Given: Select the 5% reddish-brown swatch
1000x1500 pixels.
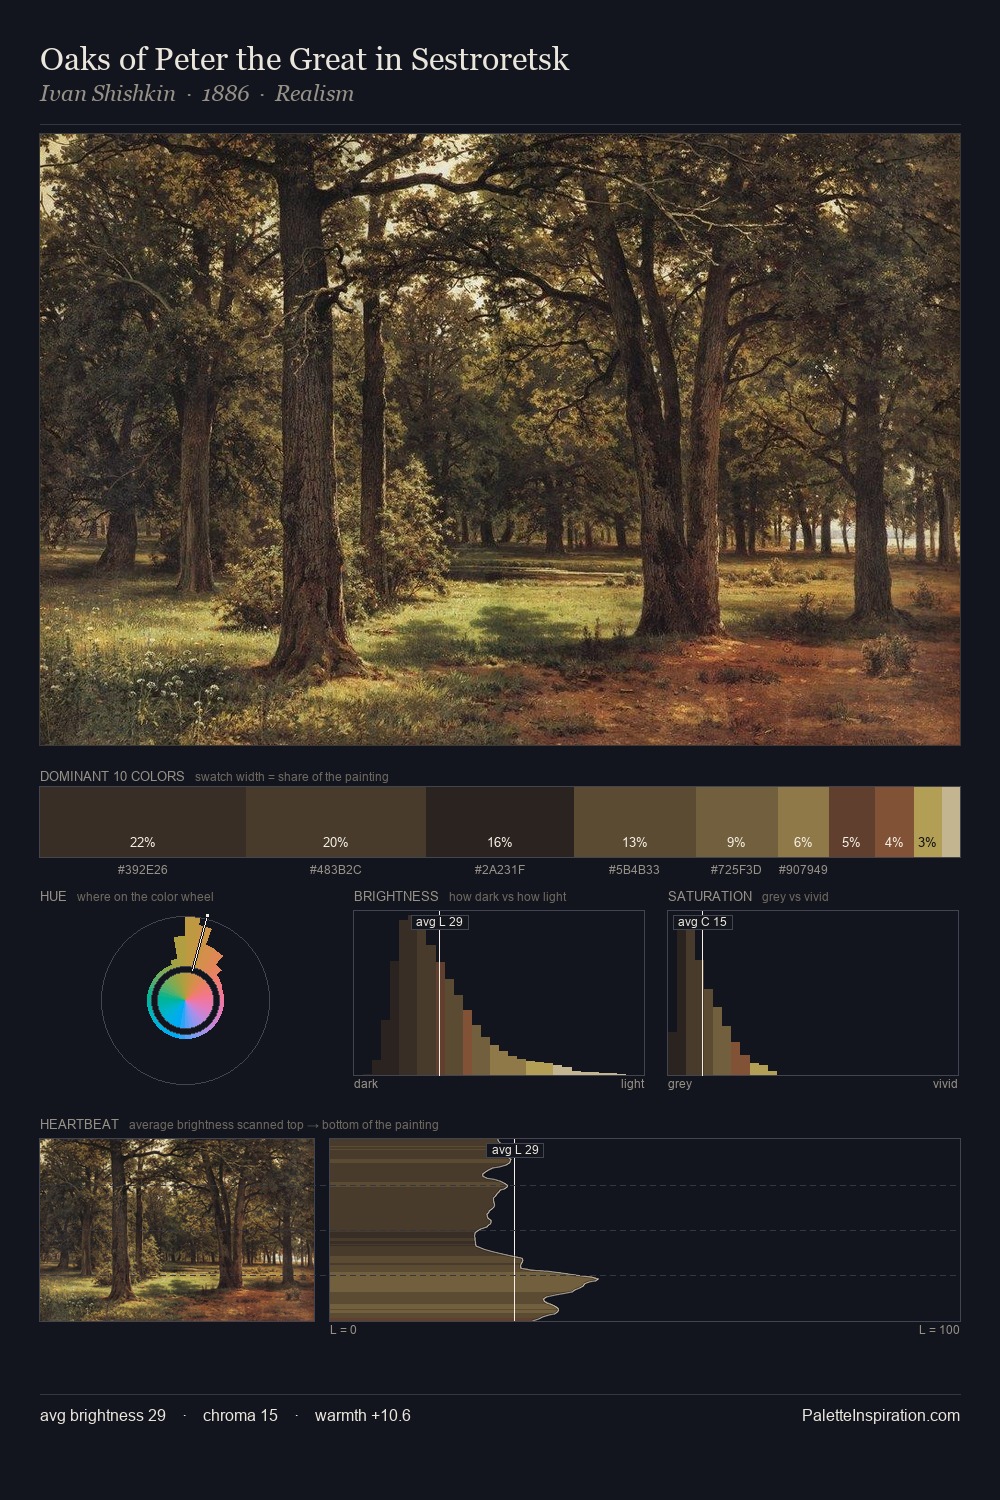Looking at the screenshot, I should click(x=852, y=822).
